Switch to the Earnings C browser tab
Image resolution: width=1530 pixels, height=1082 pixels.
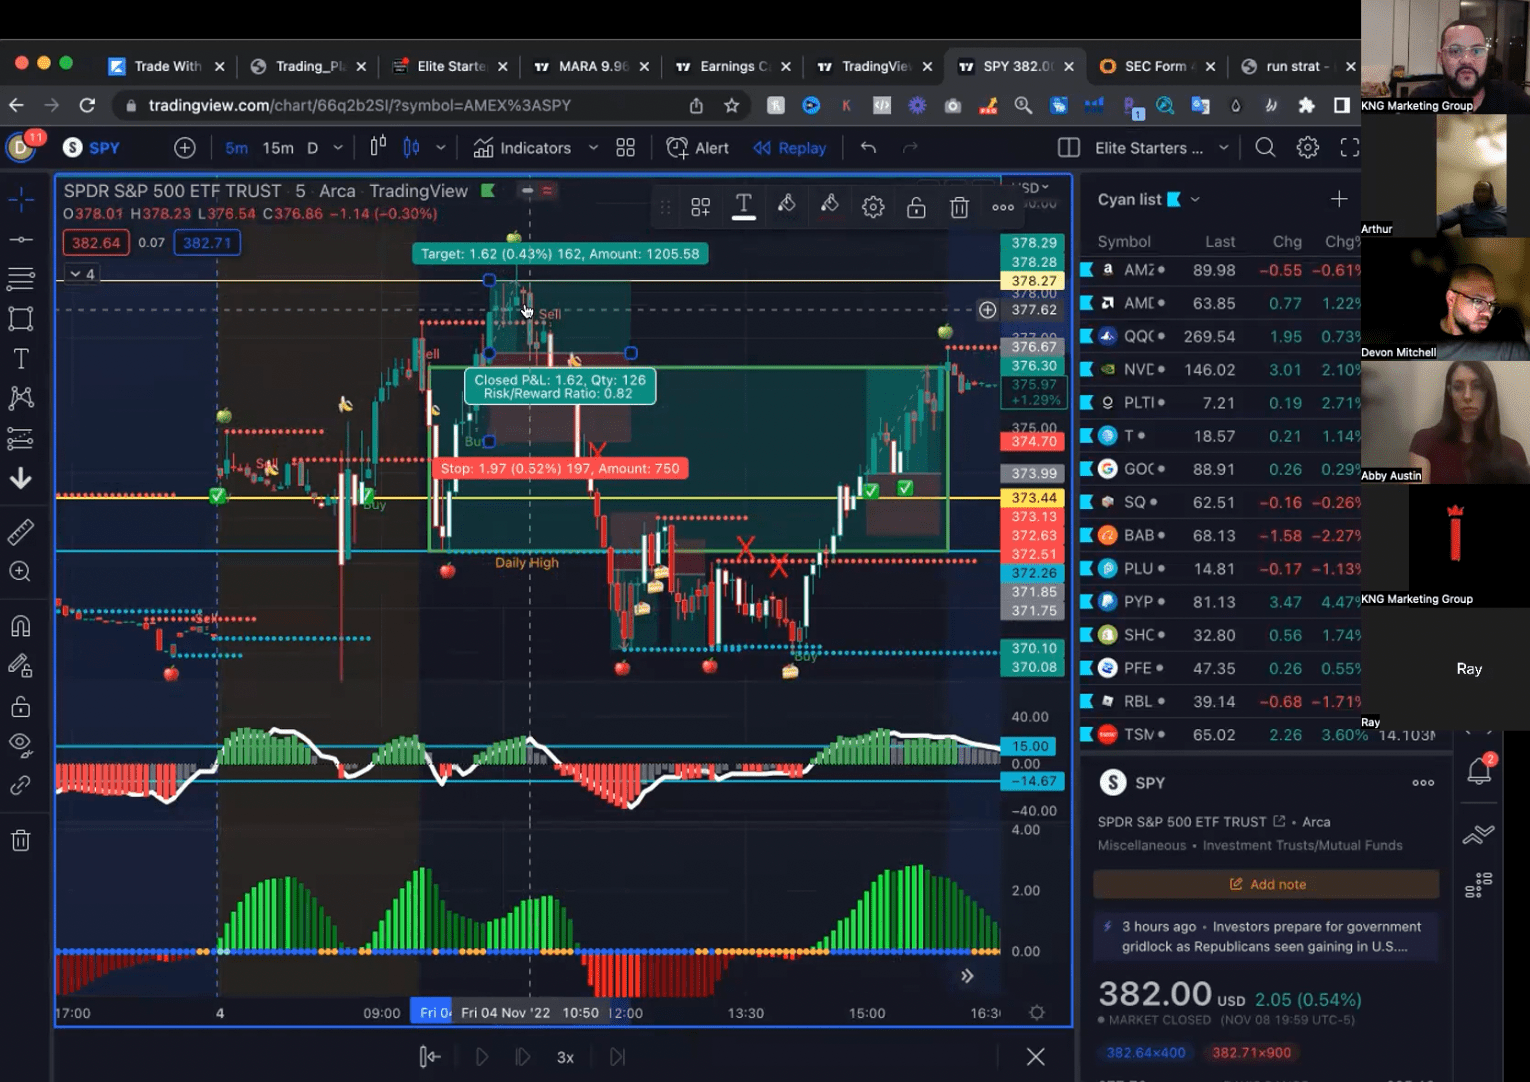[735, 66]
